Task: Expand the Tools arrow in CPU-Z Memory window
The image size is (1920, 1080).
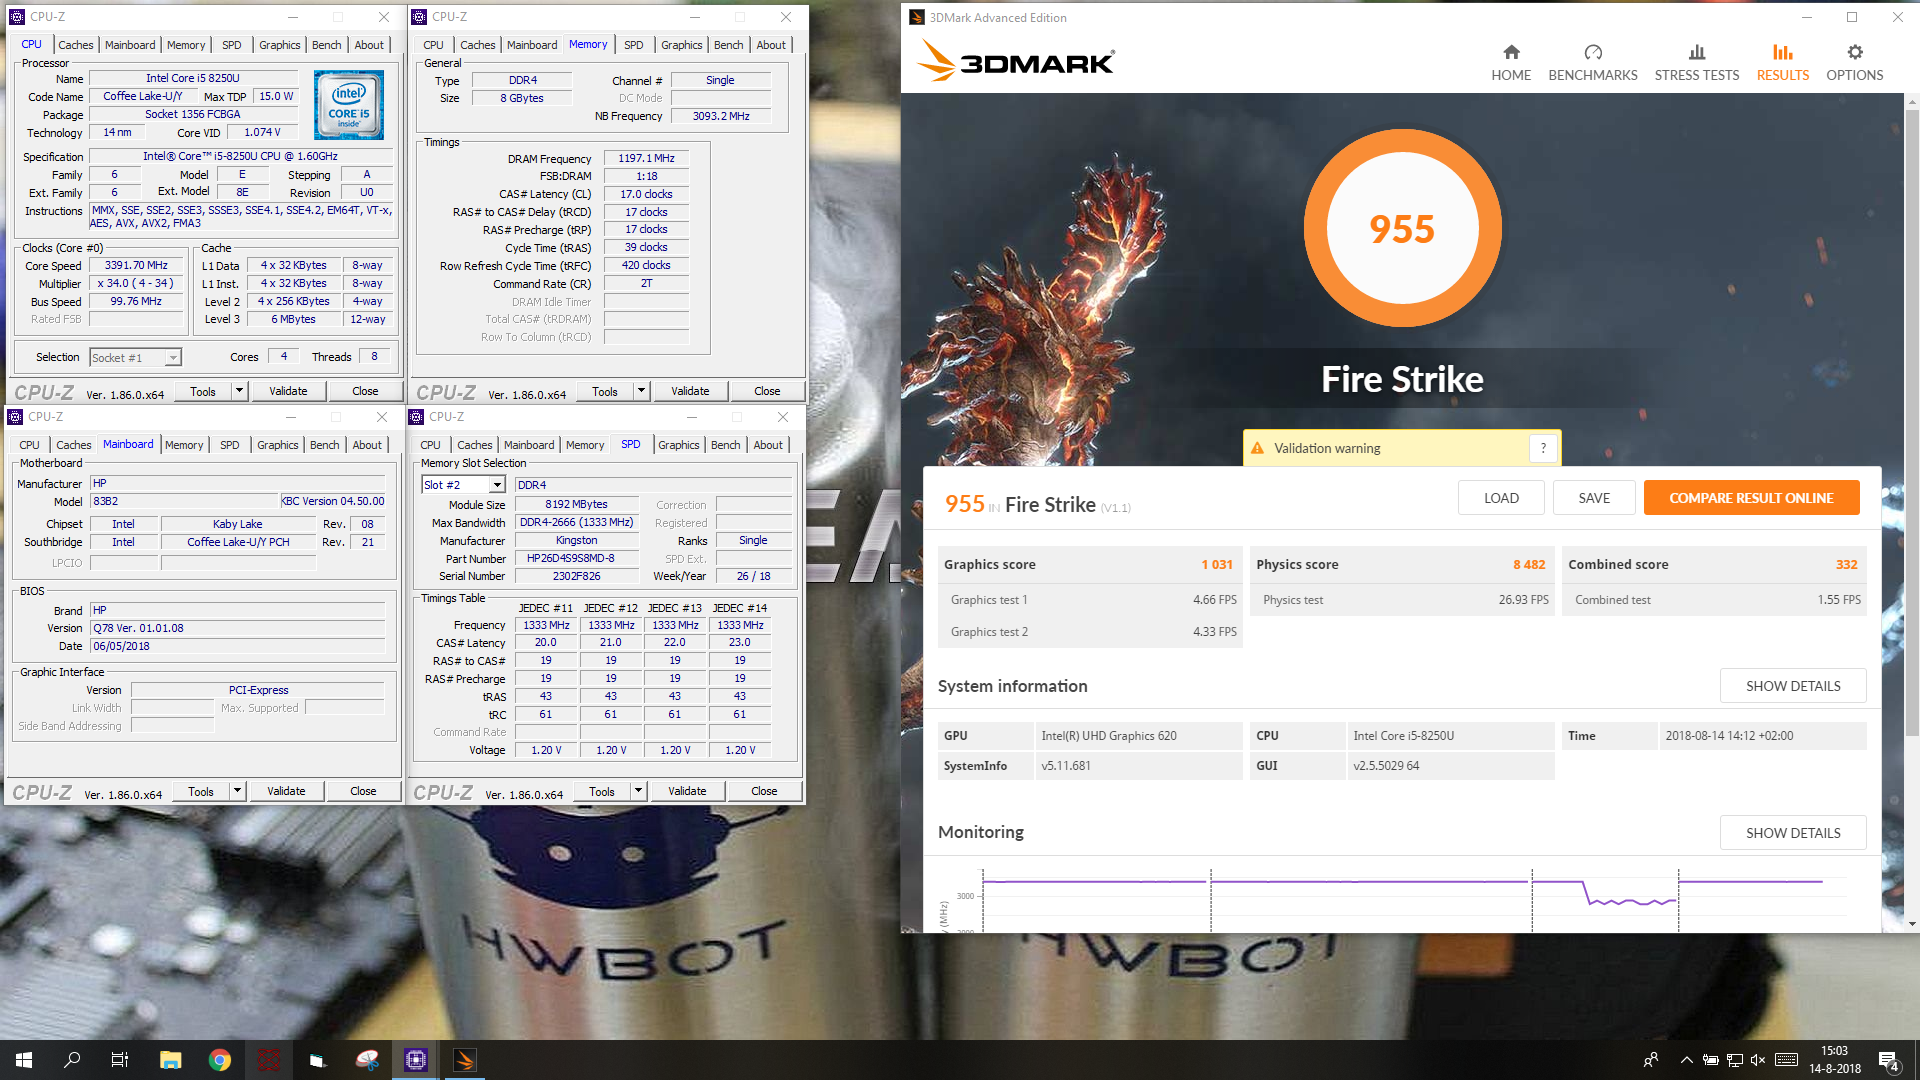Action: 641,391
